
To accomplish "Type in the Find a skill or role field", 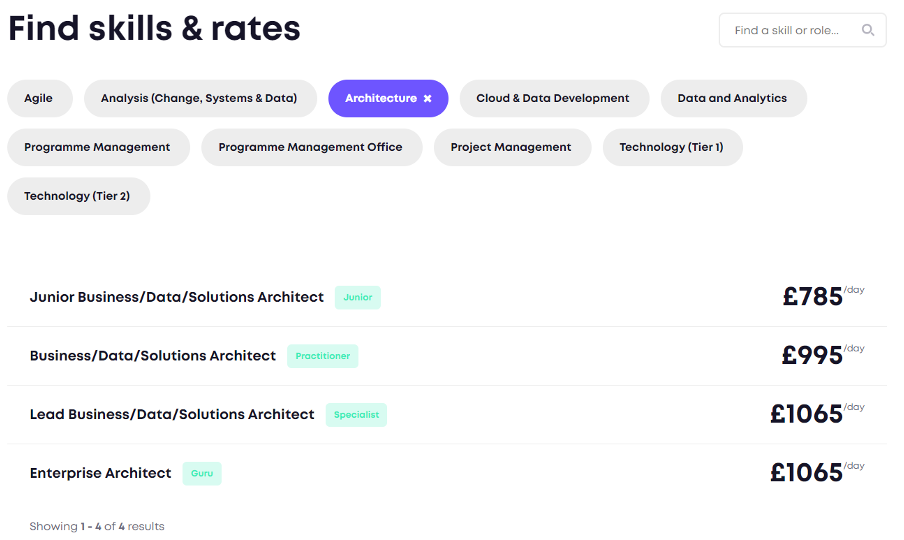I will click(790, 30).
